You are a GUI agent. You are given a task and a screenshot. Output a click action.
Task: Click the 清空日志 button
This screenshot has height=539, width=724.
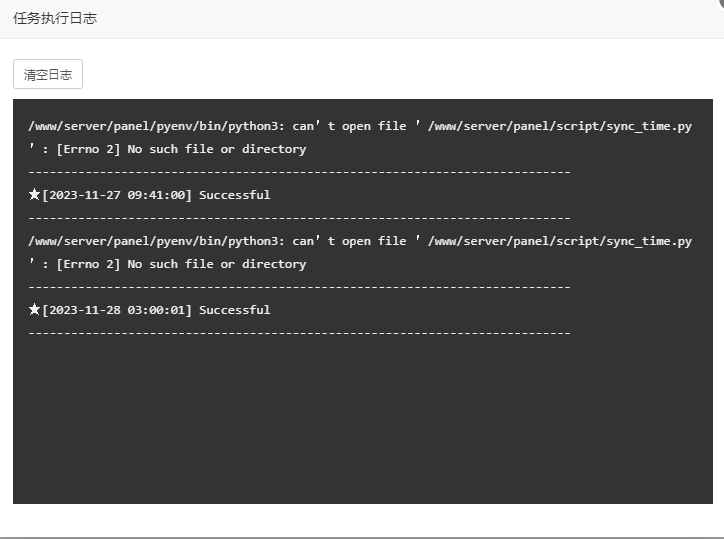pos(48,74)
